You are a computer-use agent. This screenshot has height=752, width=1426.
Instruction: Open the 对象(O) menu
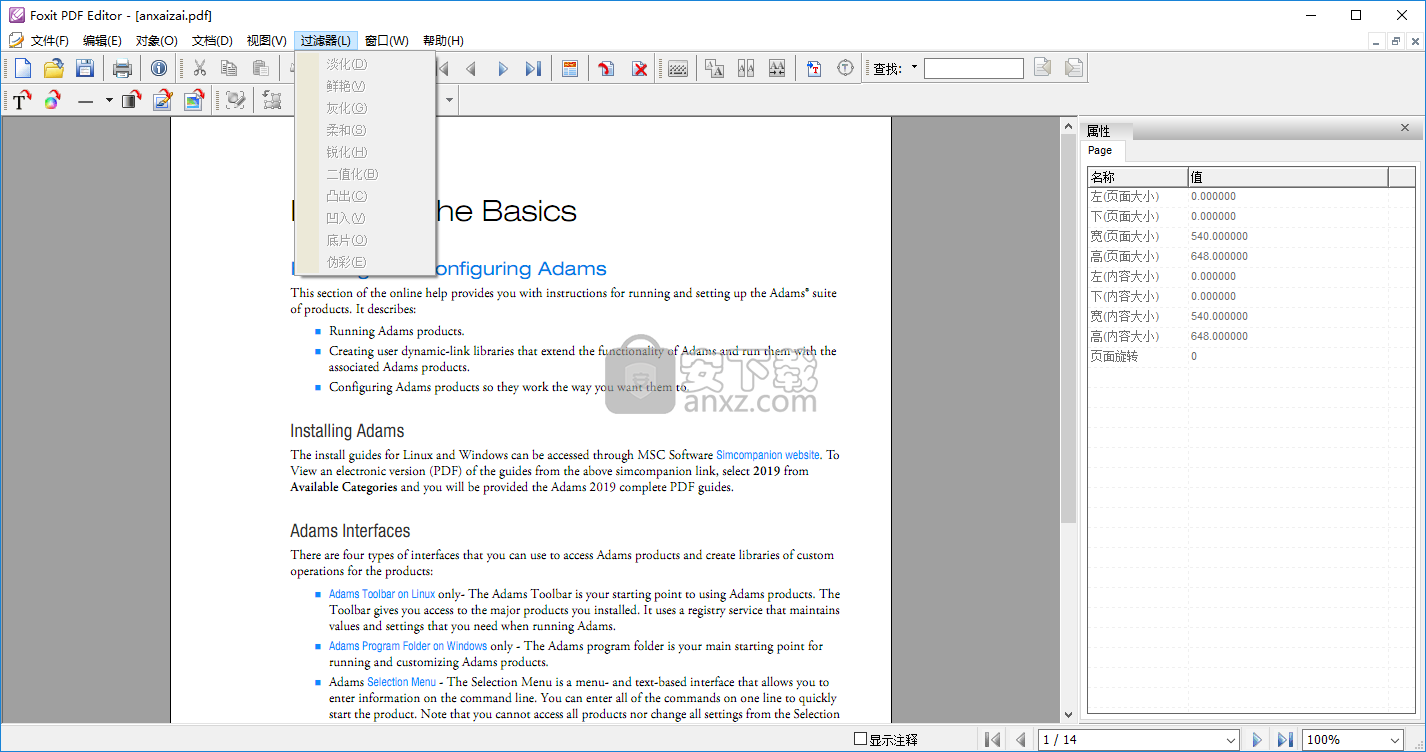[156, 41]
